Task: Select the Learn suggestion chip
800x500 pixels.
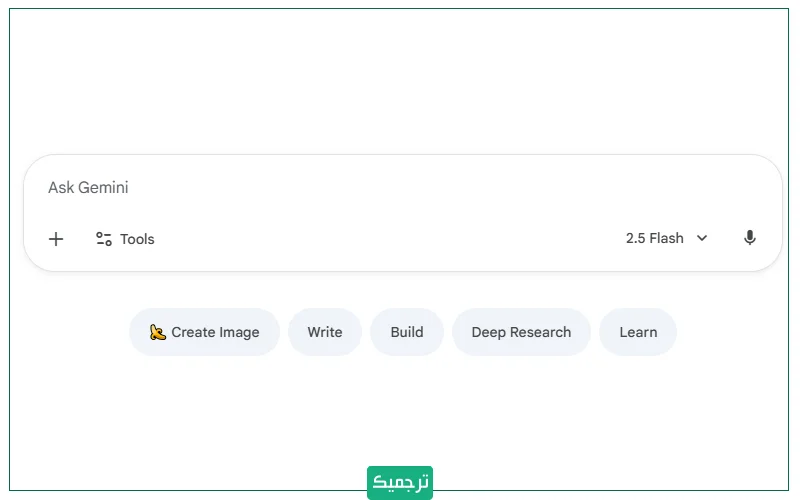Action: pos(638,332)
